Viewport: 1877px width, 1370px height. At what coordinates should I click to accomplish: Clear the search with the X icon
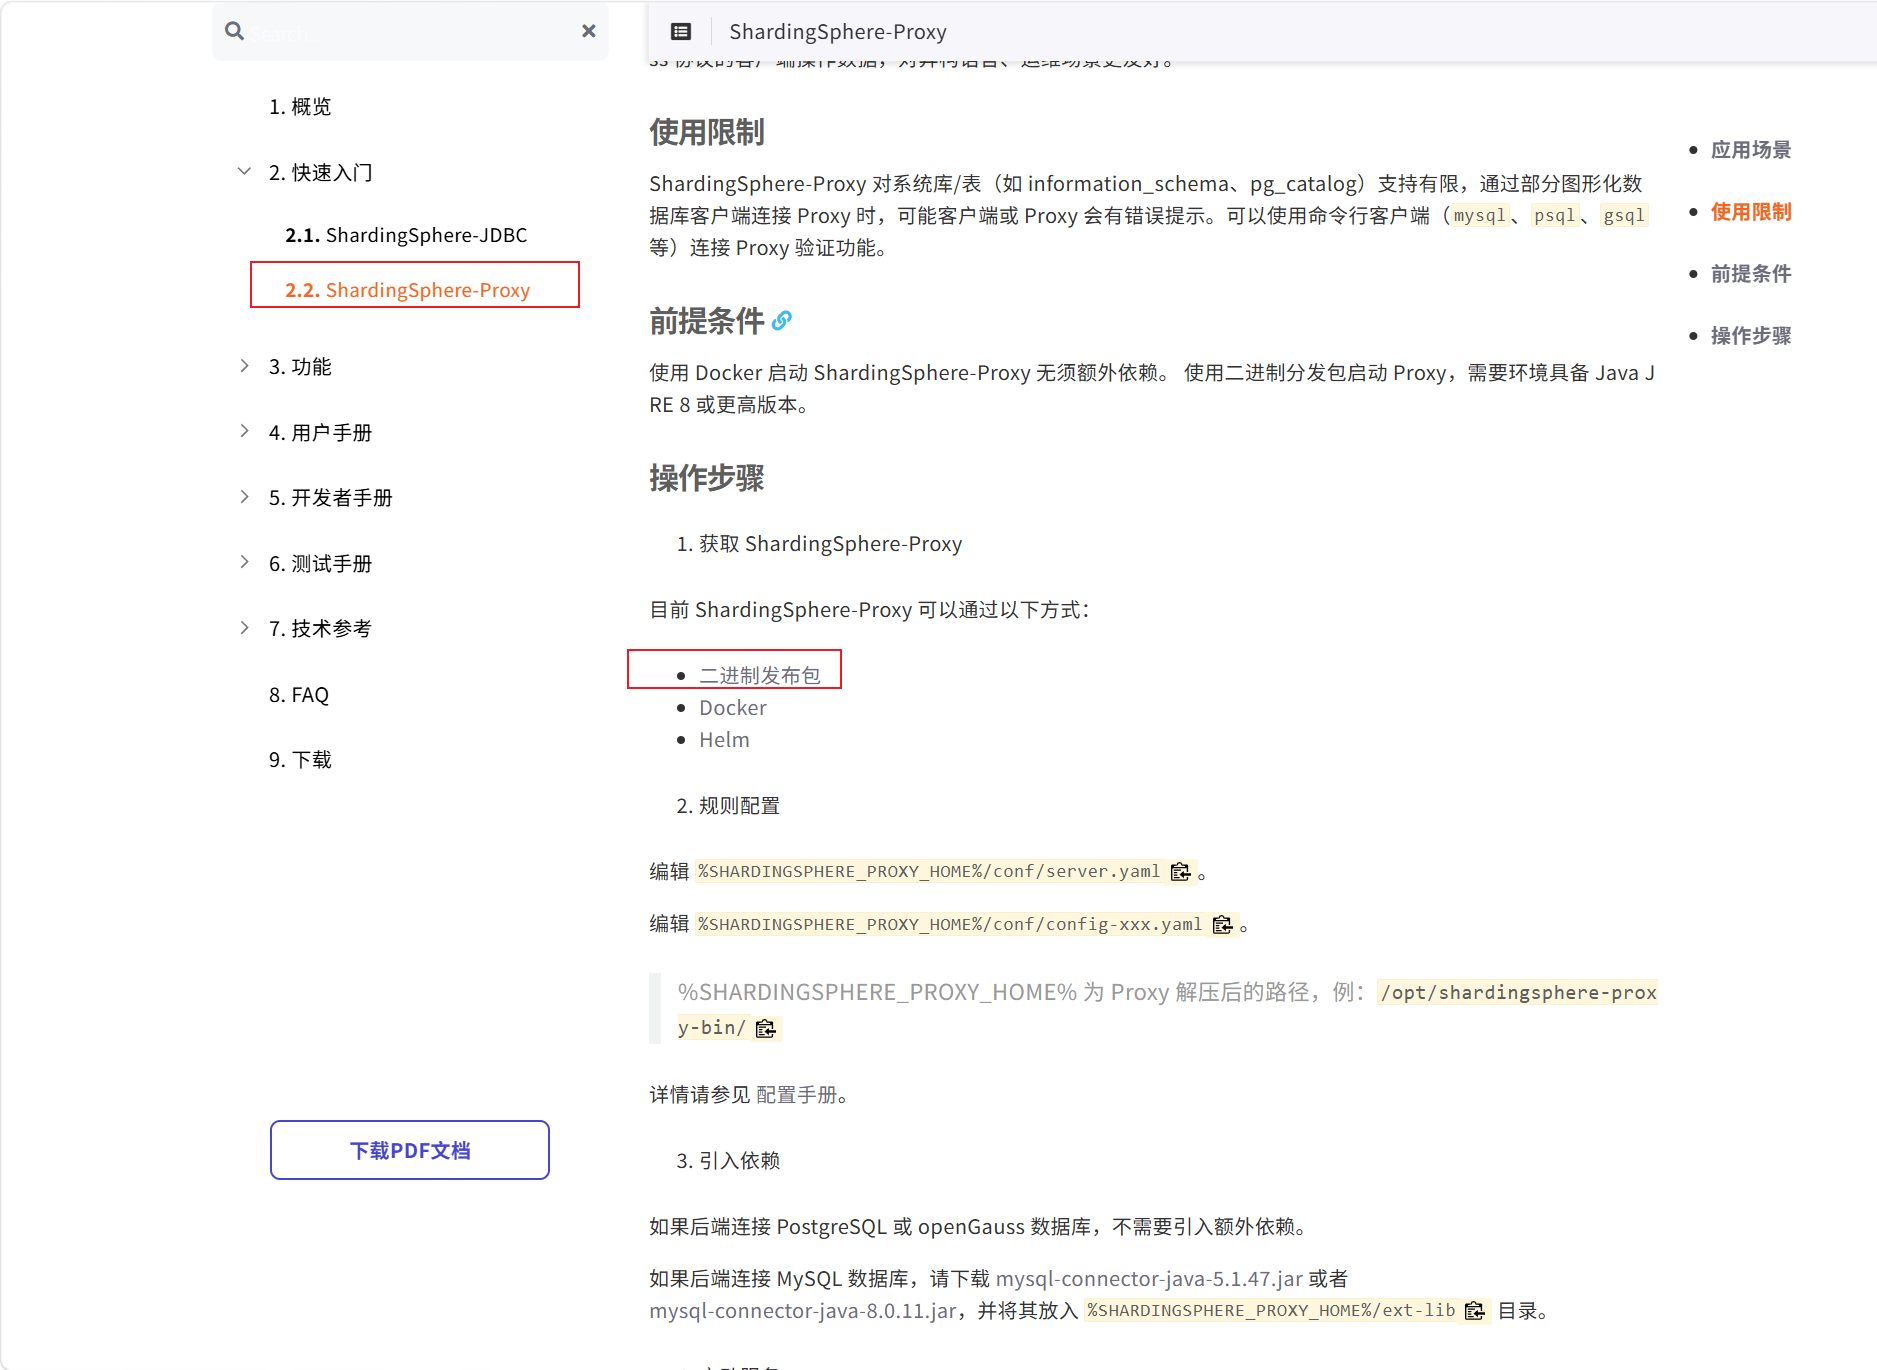coord(589,31)
